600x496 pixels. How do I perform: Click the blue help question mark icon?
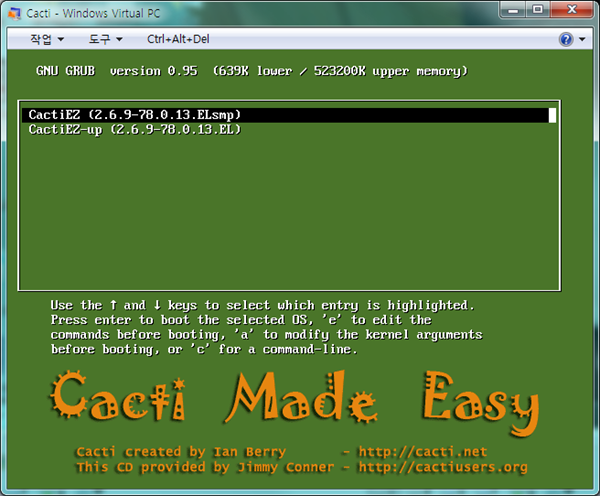(x=566, y=39)
